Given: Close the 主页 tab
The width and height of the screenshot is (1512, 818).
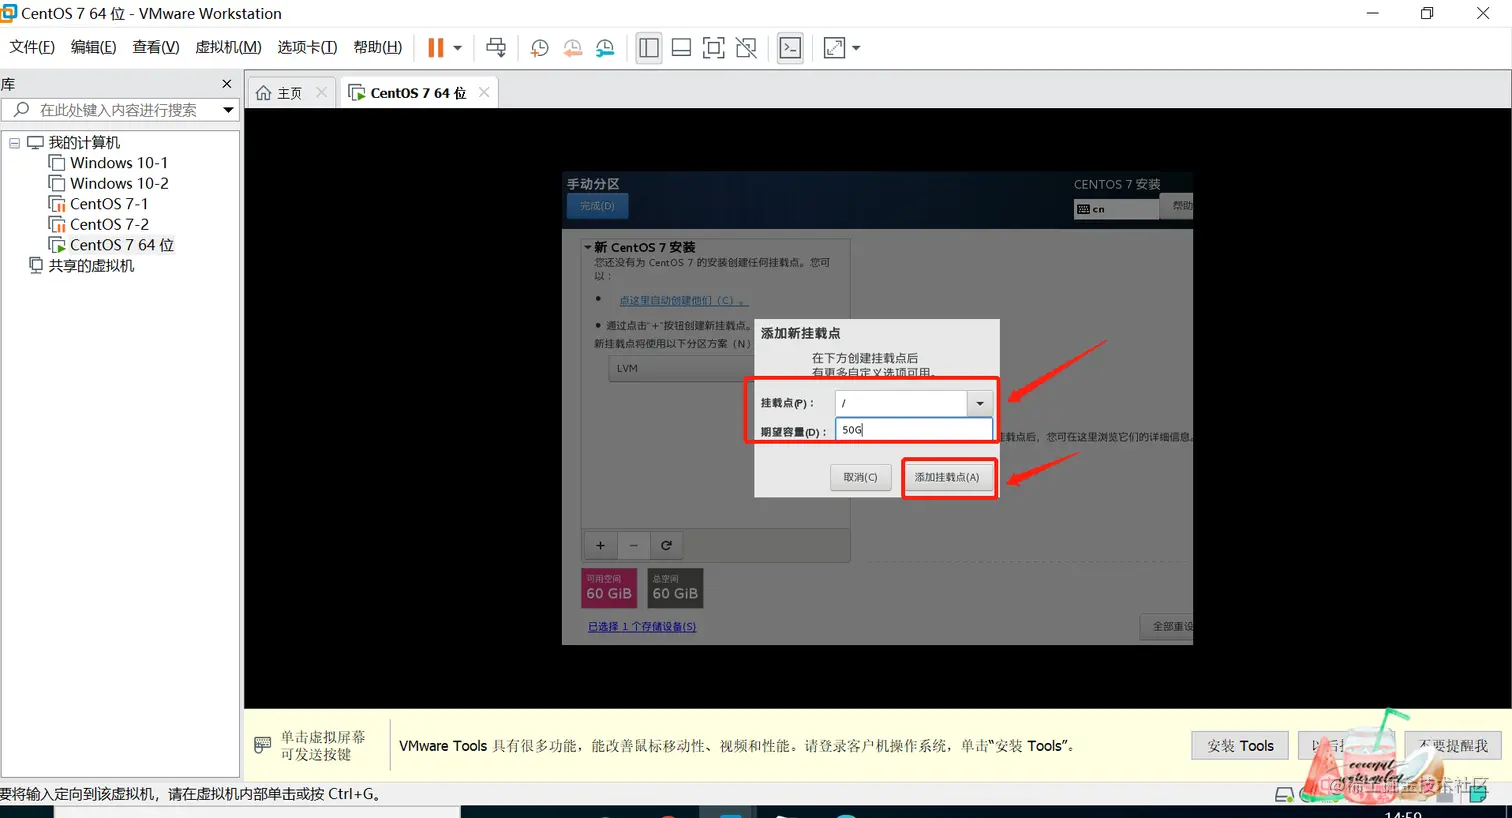Looking at the screenshot, I should pos(321,92).
